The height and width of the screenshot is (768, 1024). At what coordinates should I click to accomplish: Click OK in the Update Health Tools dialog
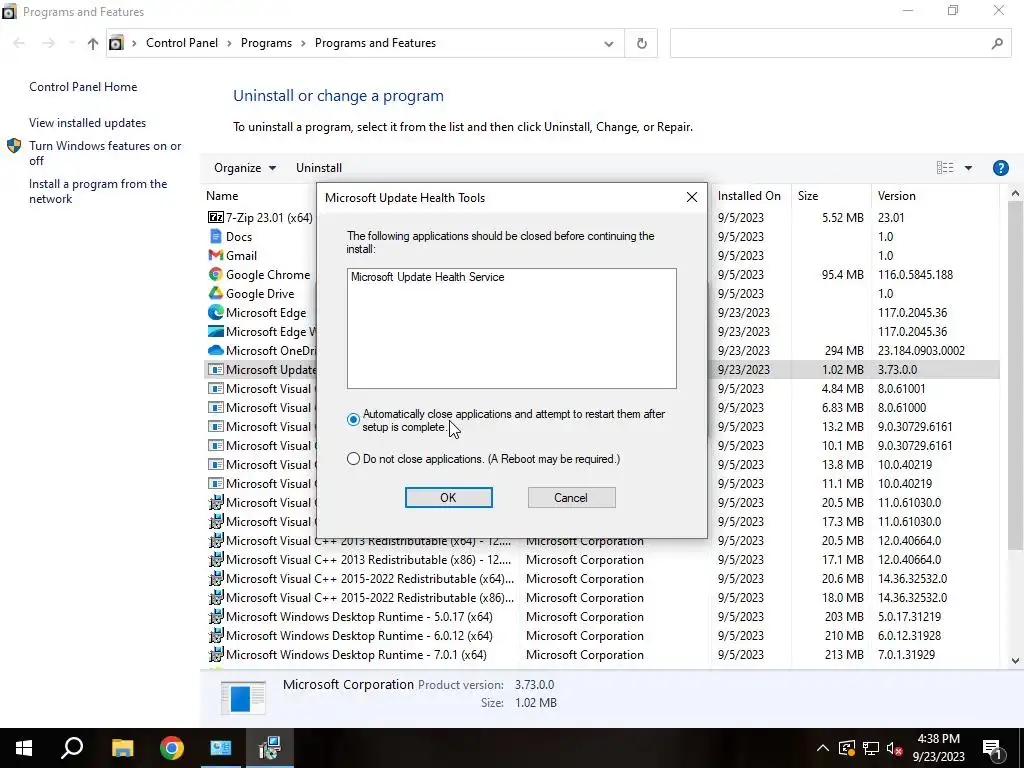click(449, 498)
